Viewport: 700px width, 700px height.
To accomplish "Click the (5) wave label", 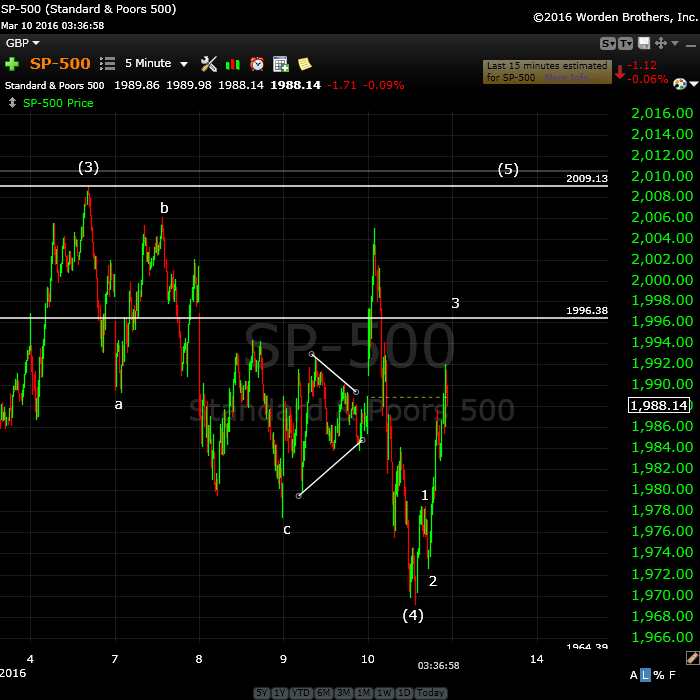I will (508, 170).
